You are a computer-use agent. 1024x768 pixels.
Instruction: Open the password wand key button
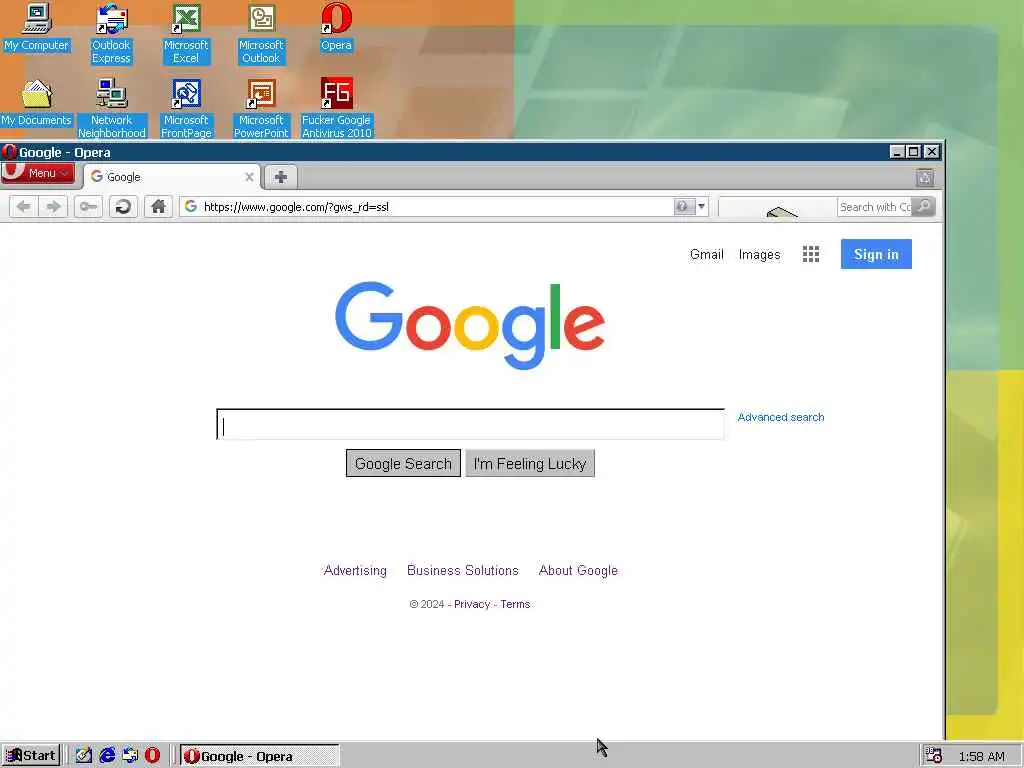[x=88, y=207]
